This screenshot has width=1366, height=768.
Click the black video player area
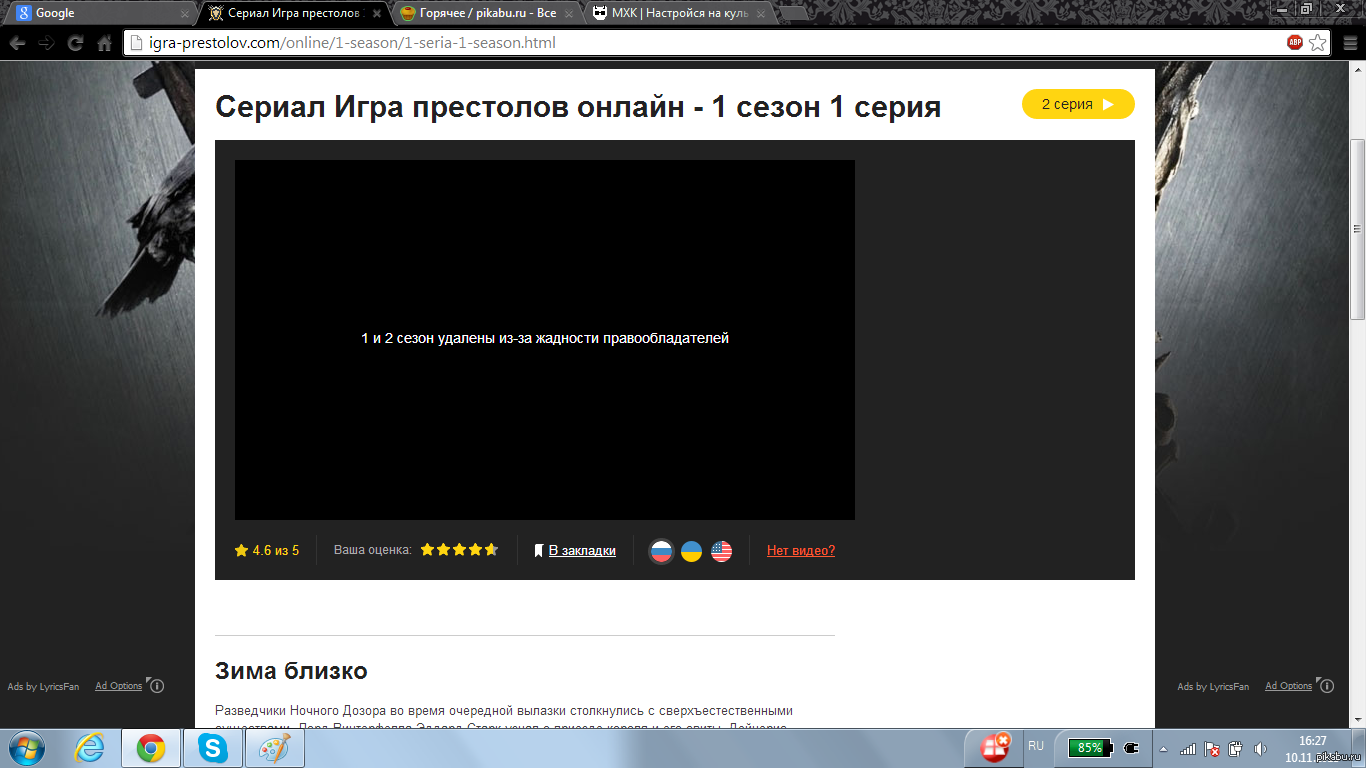545,340
